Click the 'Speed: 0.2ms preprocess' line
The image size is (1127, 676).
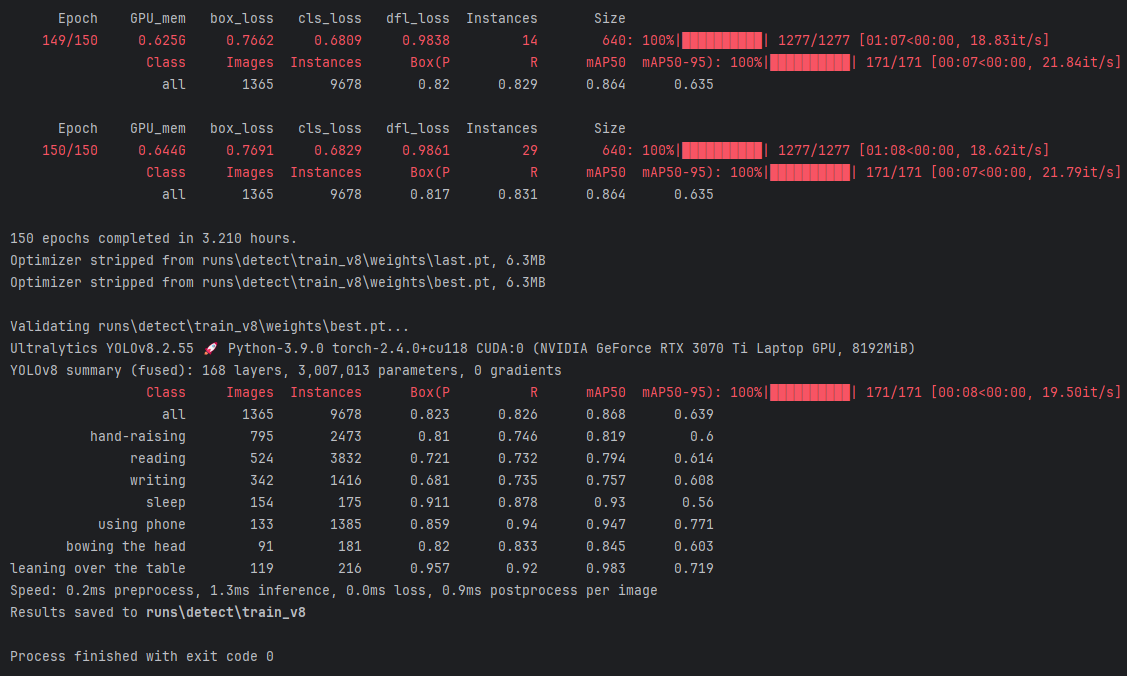coord(334,591)
